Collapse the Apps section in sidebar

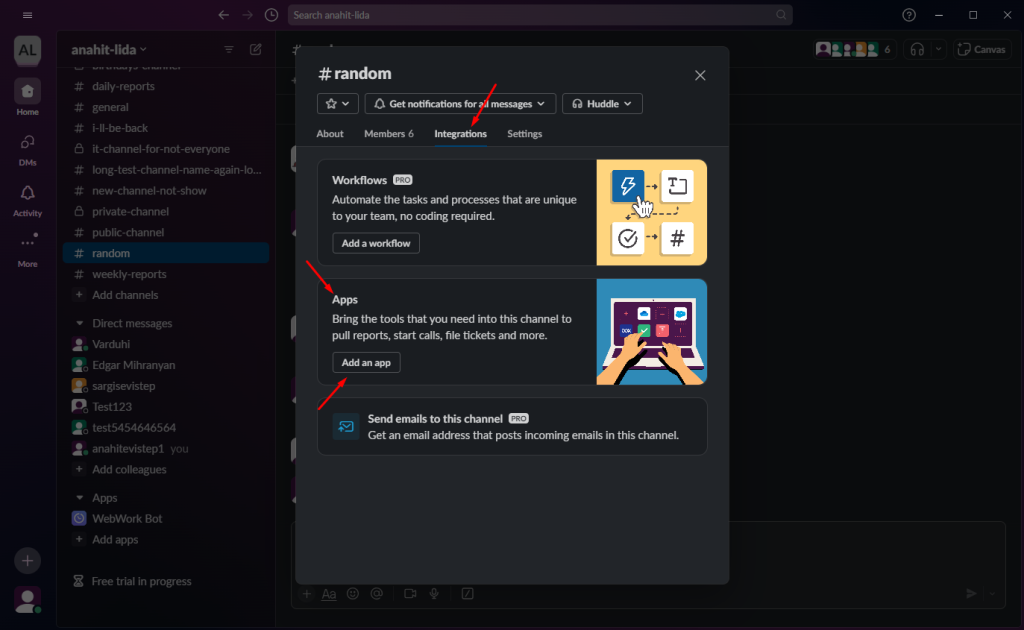80,497
